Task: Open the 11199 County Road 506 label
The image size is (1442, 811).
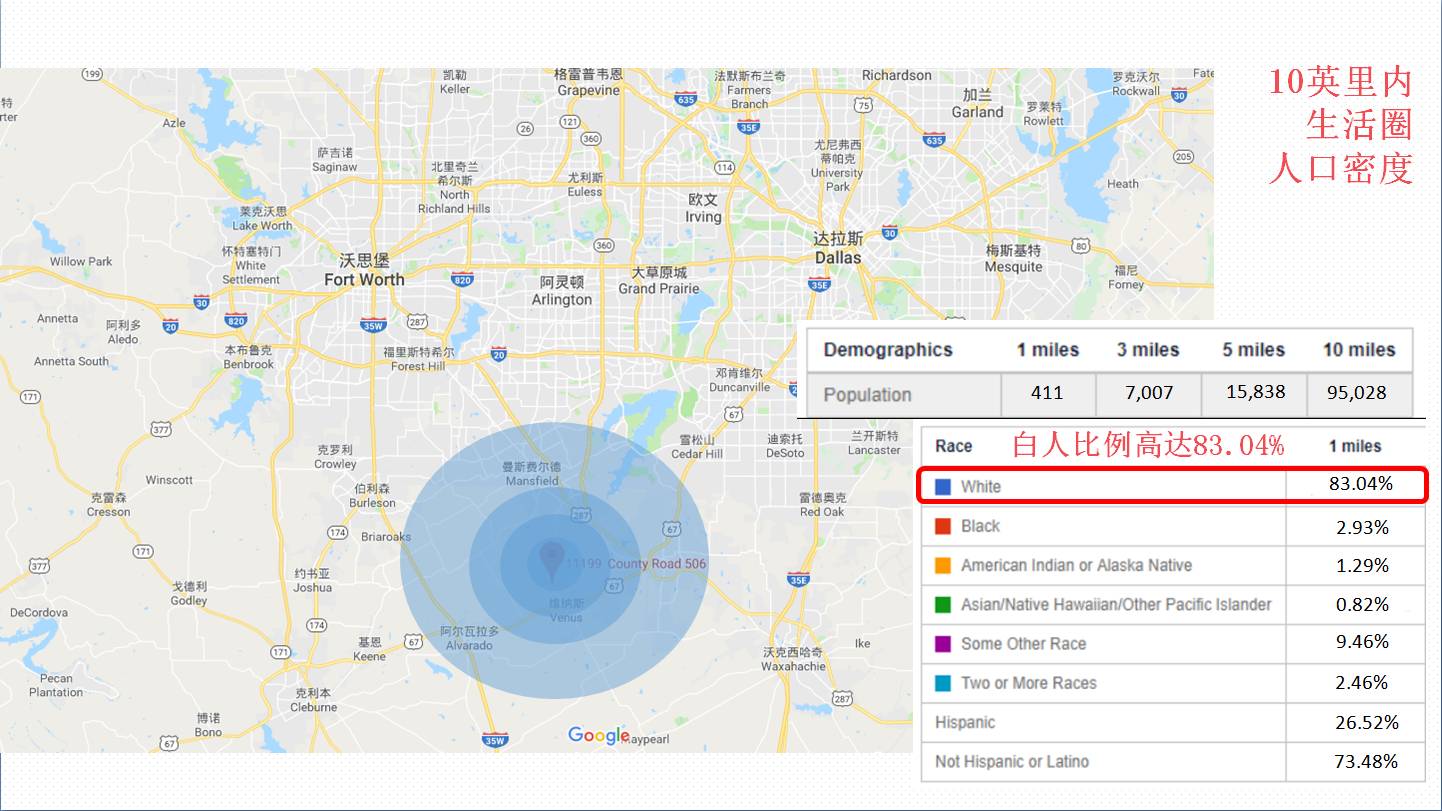Action: click(x=636, y=564)
